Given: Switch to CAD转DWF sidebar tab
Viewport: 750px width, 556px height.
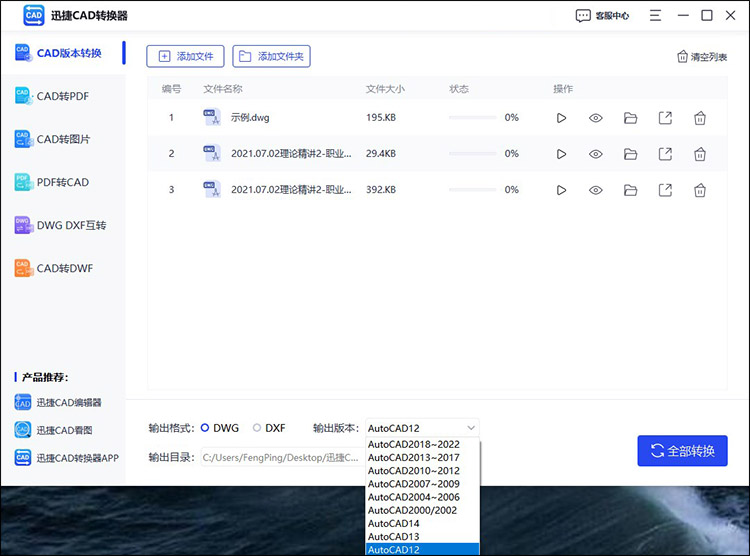Looking at the screenshot, I should tap(63, 268).
